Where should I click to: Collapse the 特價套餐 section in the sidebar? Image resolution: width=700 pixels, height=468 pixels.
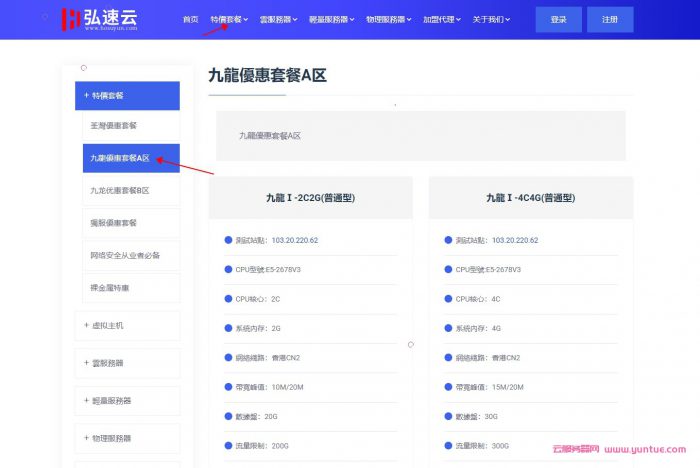(127, 96)
